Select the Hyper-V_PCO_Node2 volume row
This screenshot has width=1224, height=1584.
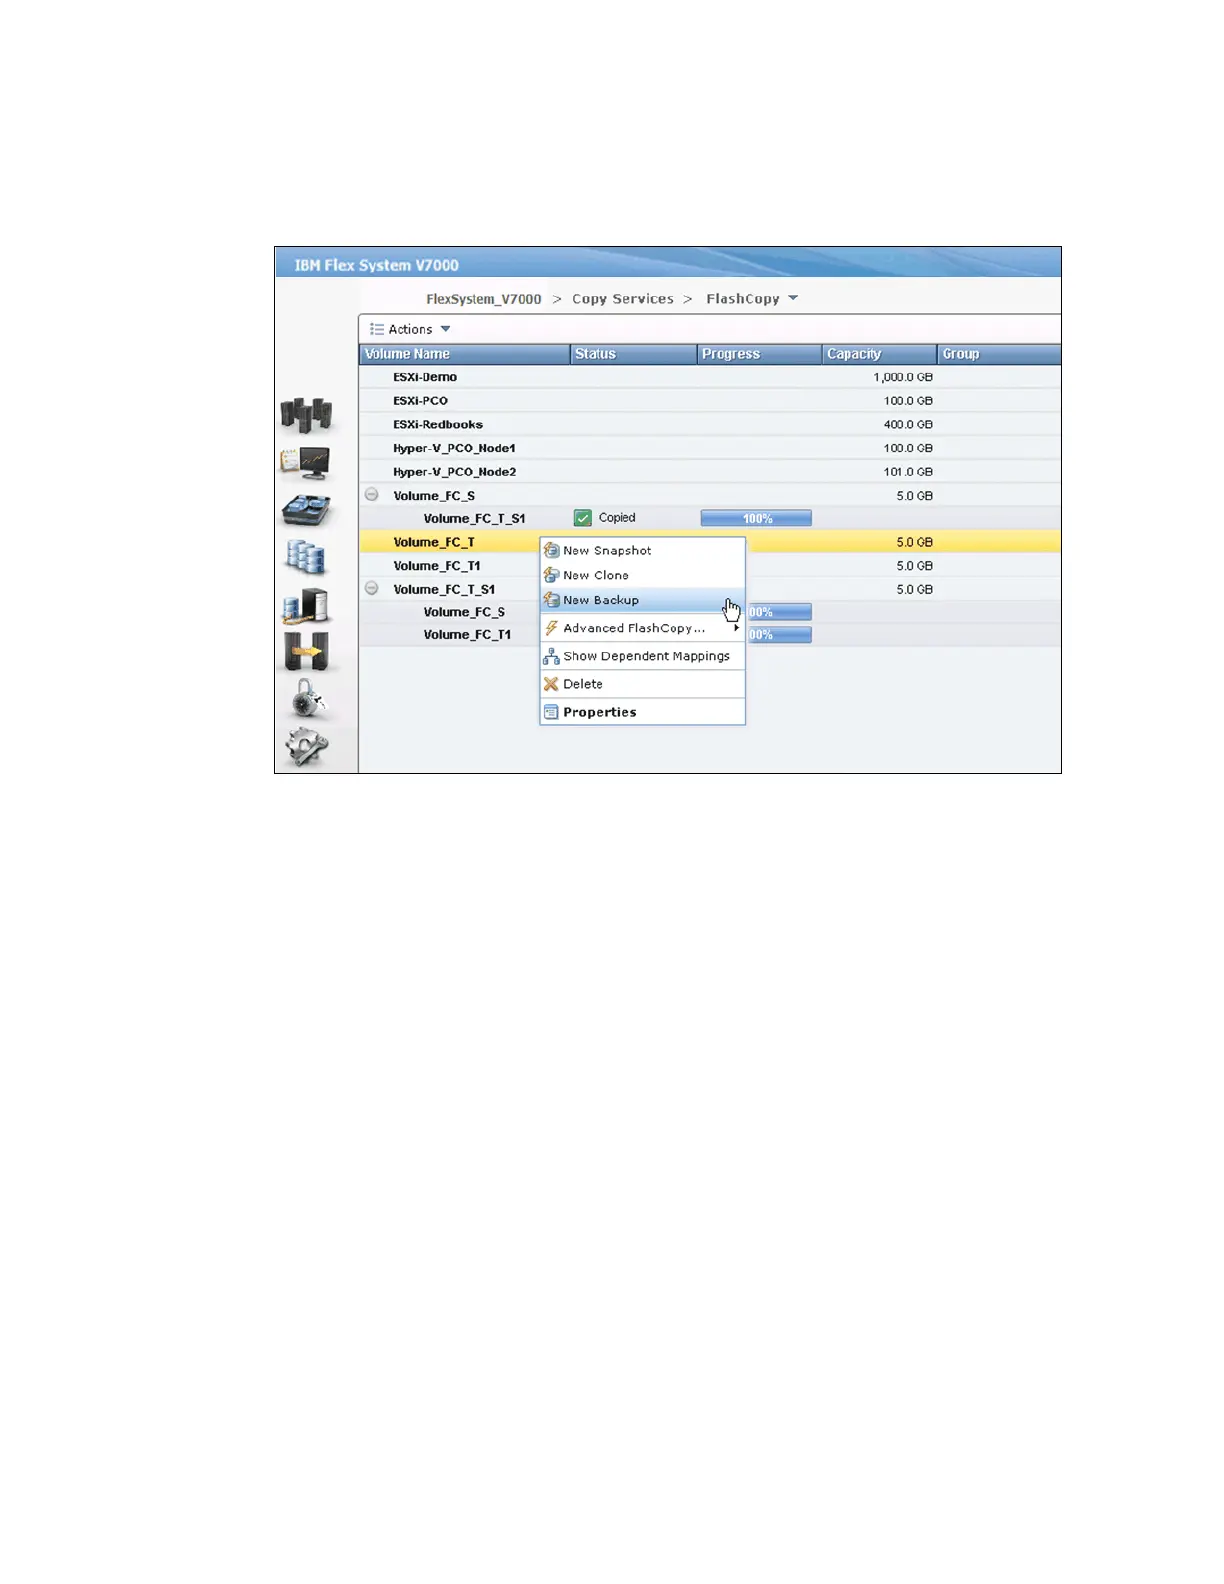(710, 471)
